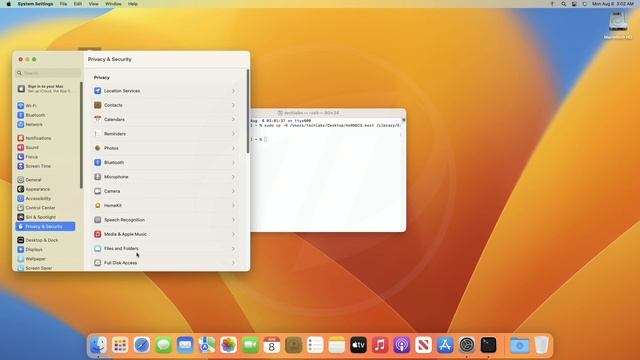
Task: Expand the Camera row chevron
Action: pos(233,191)
